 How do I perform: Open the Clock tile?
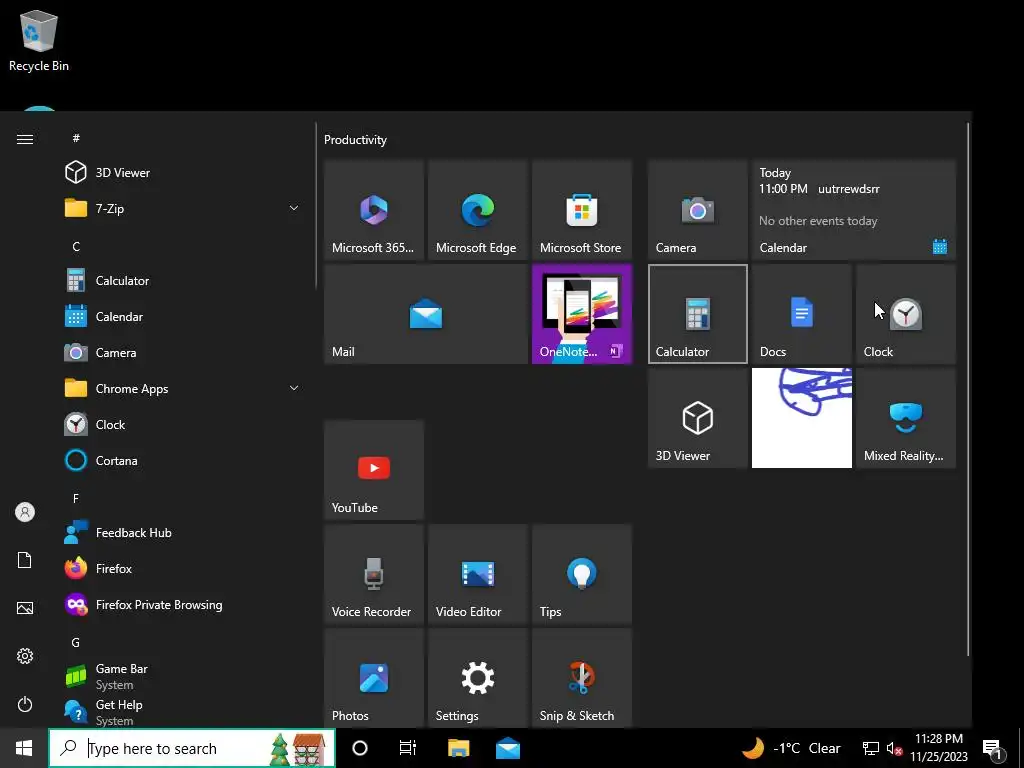point(906,314)
